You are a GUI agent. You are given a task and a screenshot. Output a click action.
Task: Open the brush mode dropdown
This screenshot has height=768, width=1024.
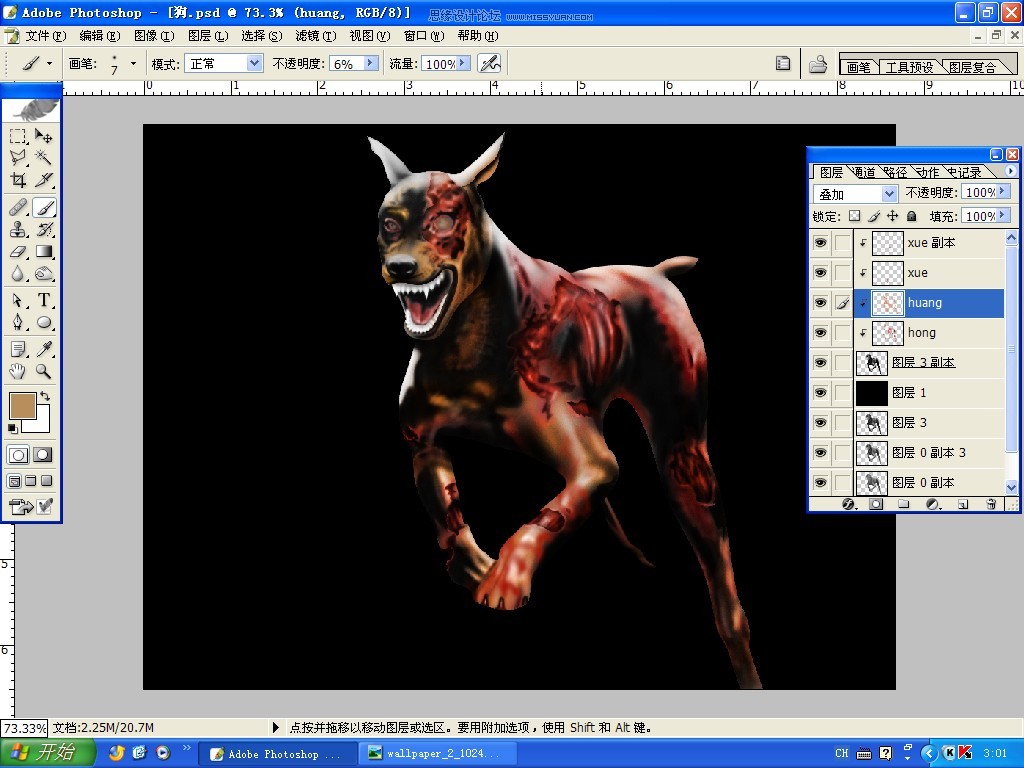[254, 63]
